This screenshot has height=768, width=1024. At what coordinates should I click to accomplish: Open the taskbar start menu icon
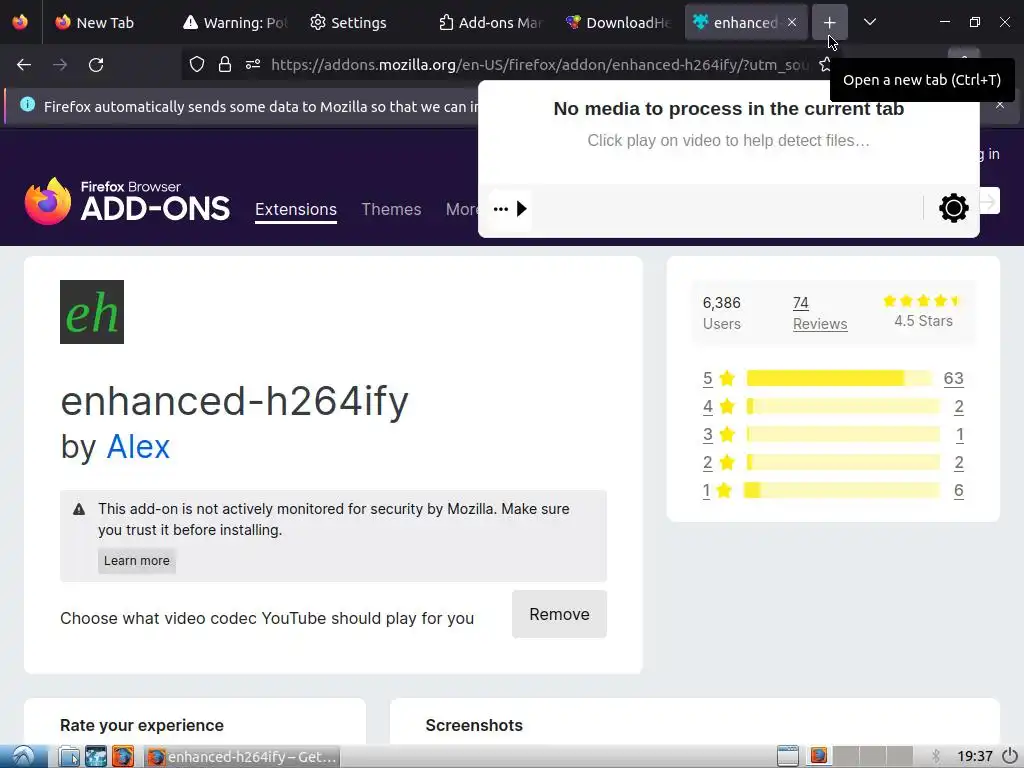click(x=22, y=756)
